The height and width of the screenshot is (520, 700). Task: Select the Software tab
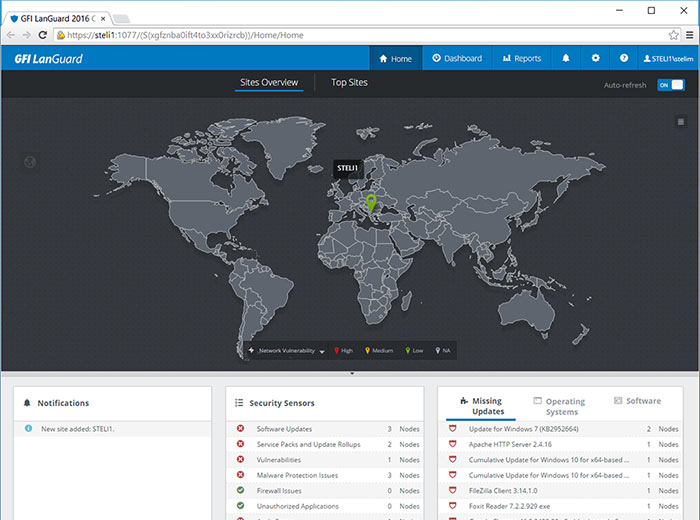click(637, 401)
